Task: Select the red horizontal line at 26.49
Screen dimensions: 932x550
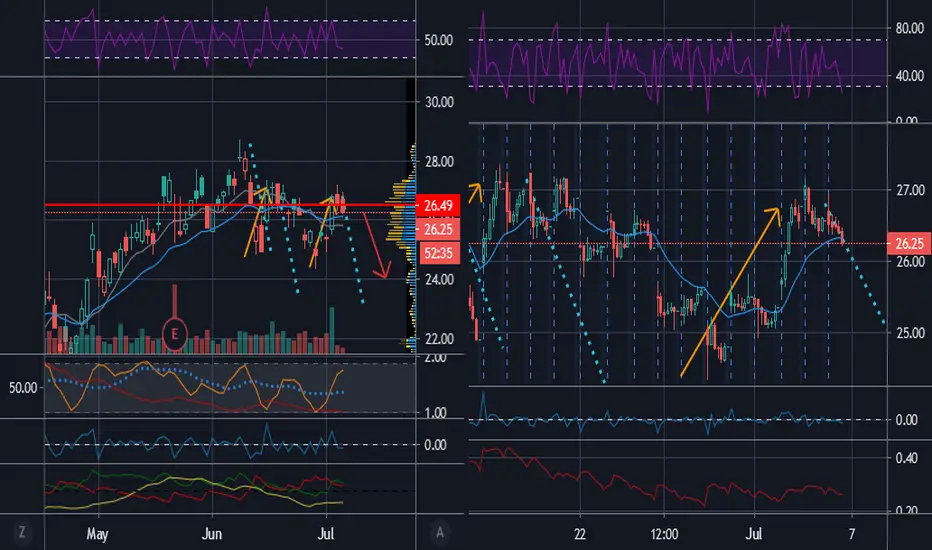Action: click(230, 205)
